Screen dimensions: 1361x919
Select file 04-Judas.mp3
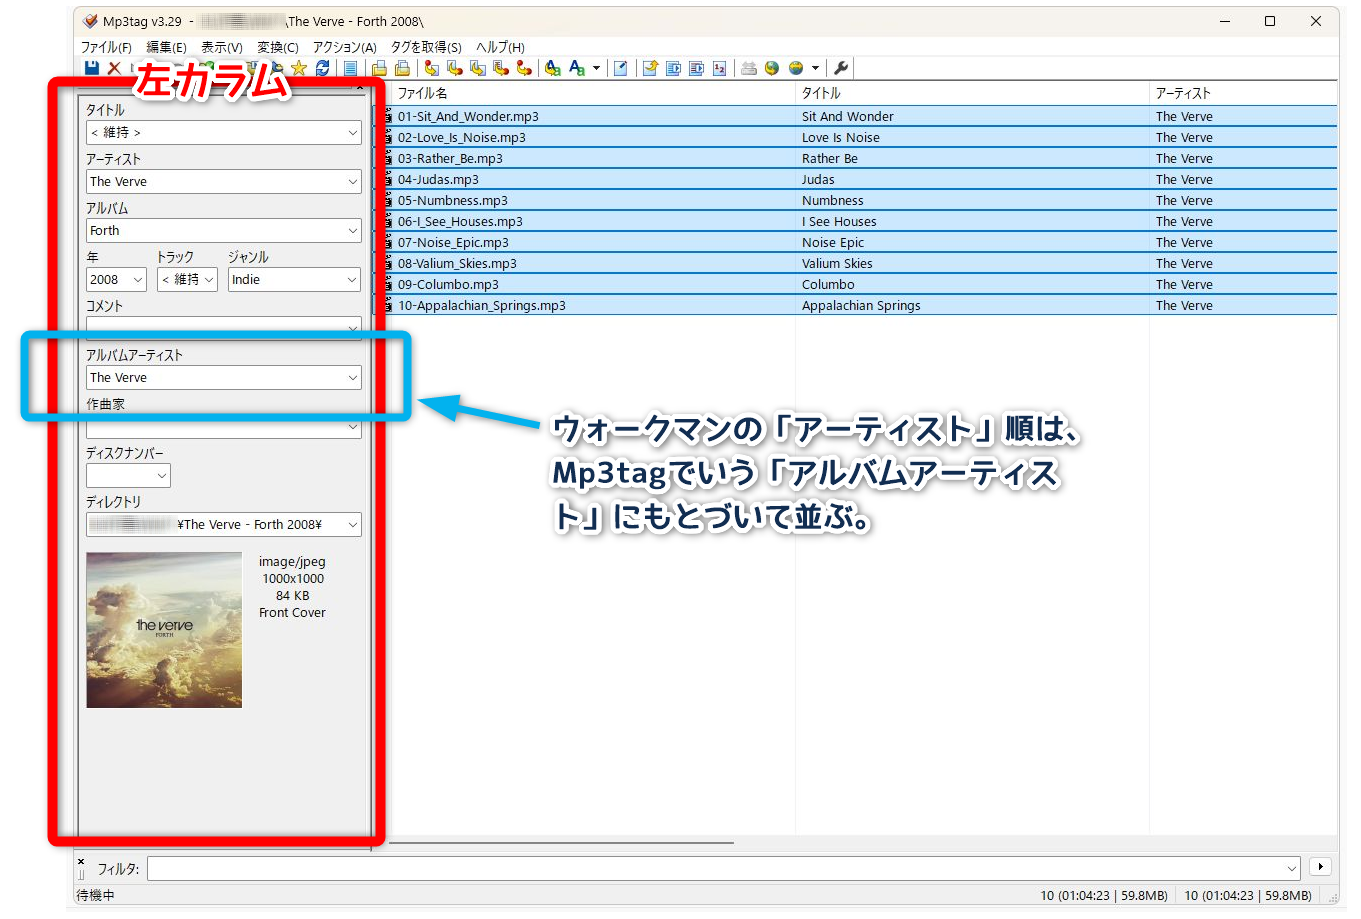[x=438, y=180]
